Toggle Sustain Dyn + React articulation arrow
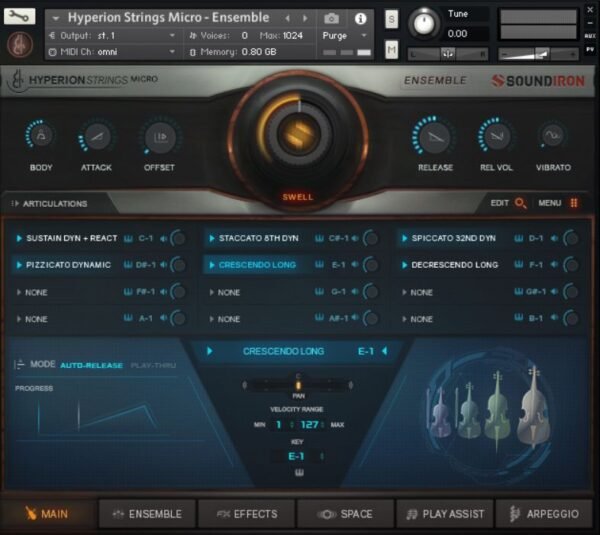Viewport: 600px width, 535px height. (19, 238)
